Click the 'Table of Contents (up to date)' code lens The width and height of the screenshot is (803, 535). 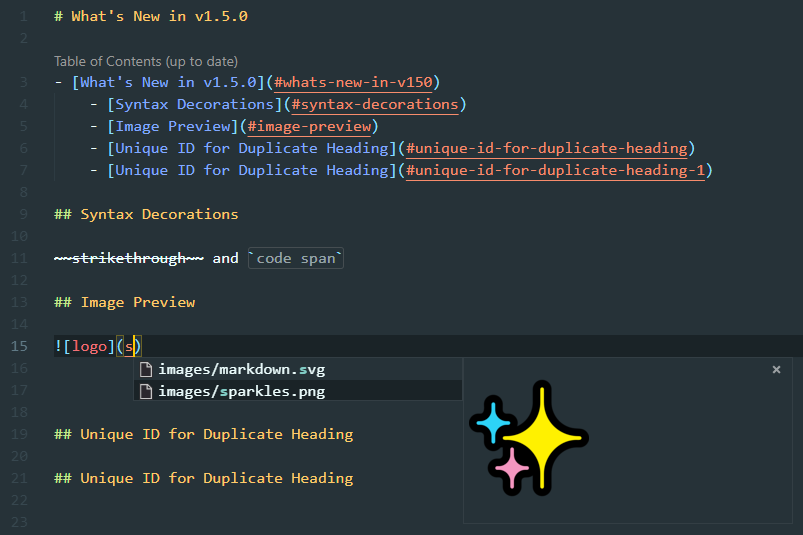[146, 61]
